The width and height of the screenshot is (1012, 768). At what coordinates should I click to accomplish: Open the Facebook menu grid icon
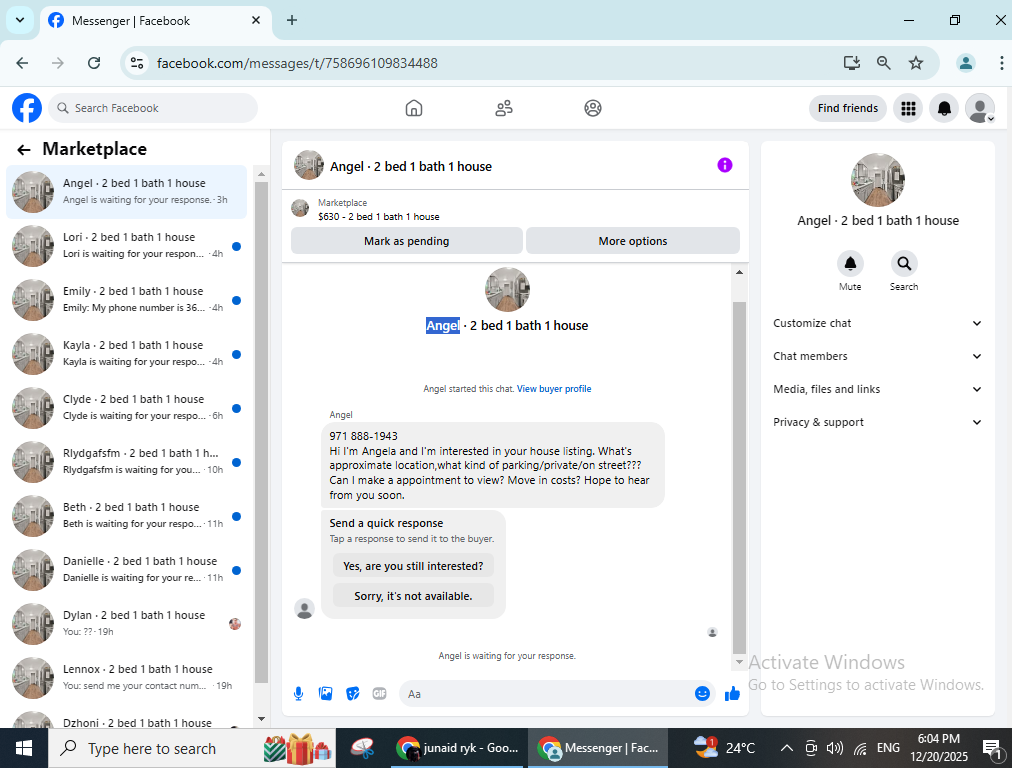point(908,108)
